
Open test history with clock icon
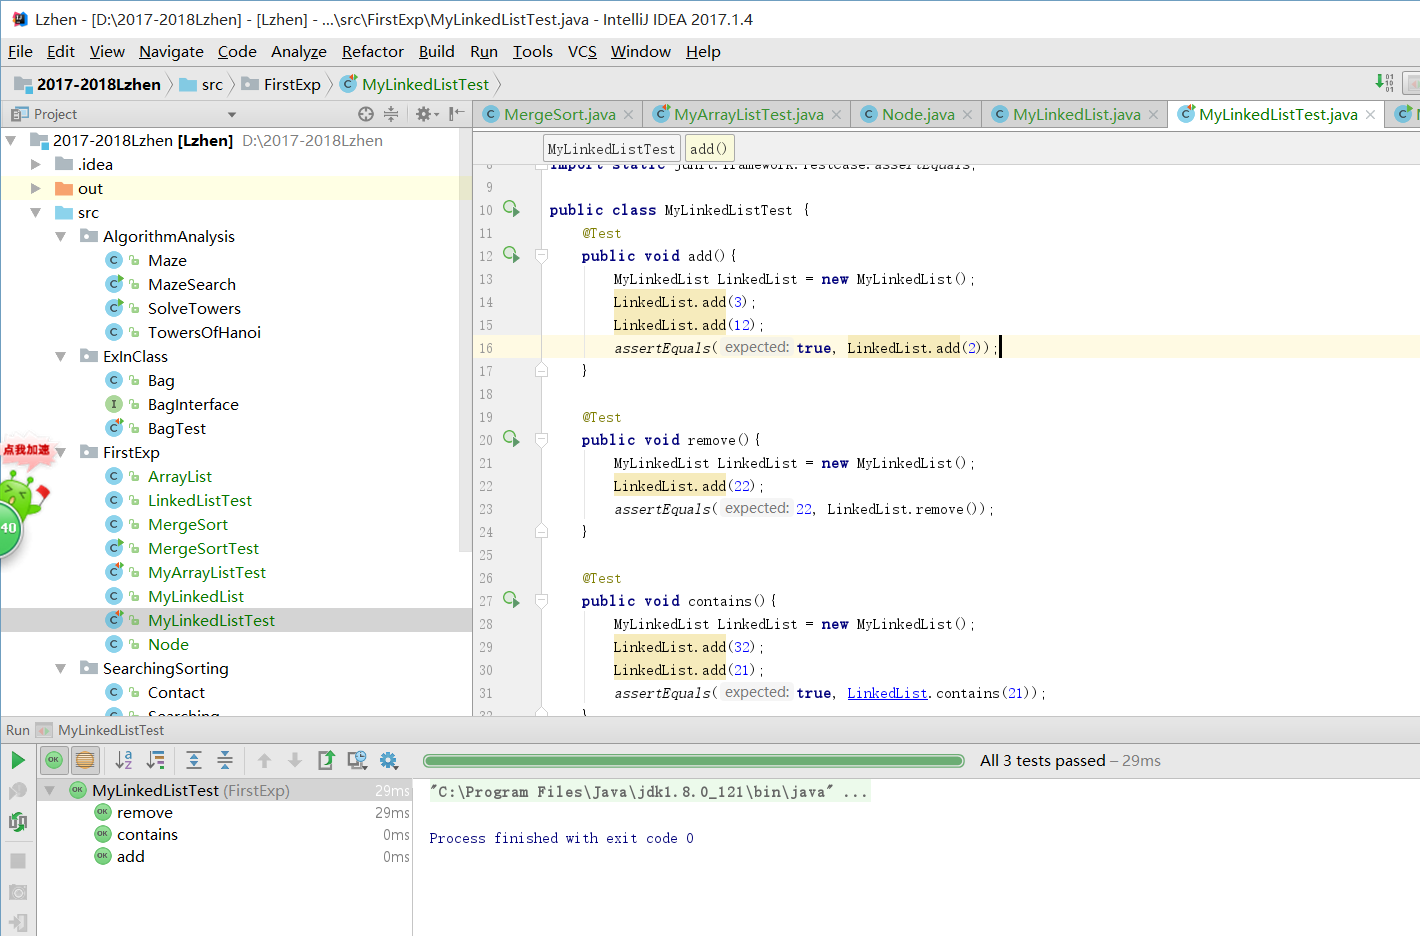point(357,760)
